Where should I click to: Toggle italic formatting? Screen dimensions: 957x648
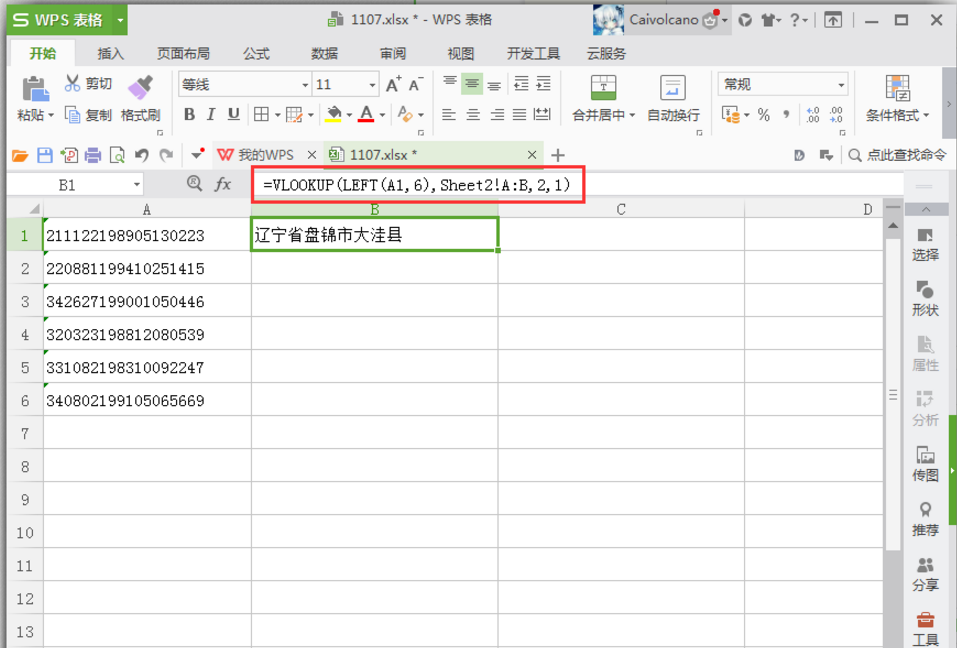coord(211,114)
